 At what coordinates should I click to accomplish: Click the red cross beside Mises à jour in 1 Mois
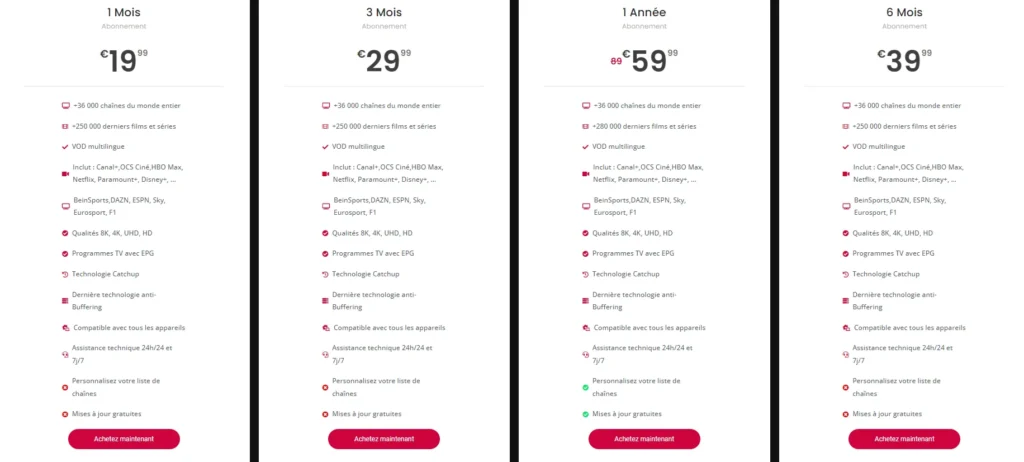point(65,414)
